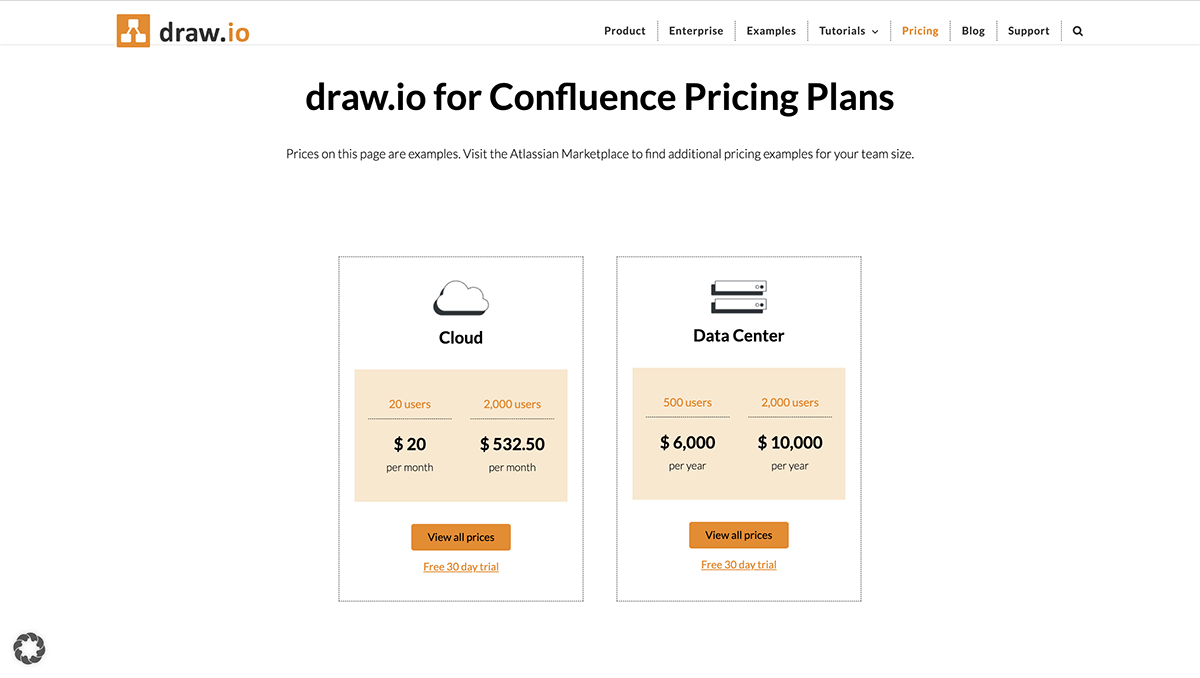Open the Support page

point(1029,31)
